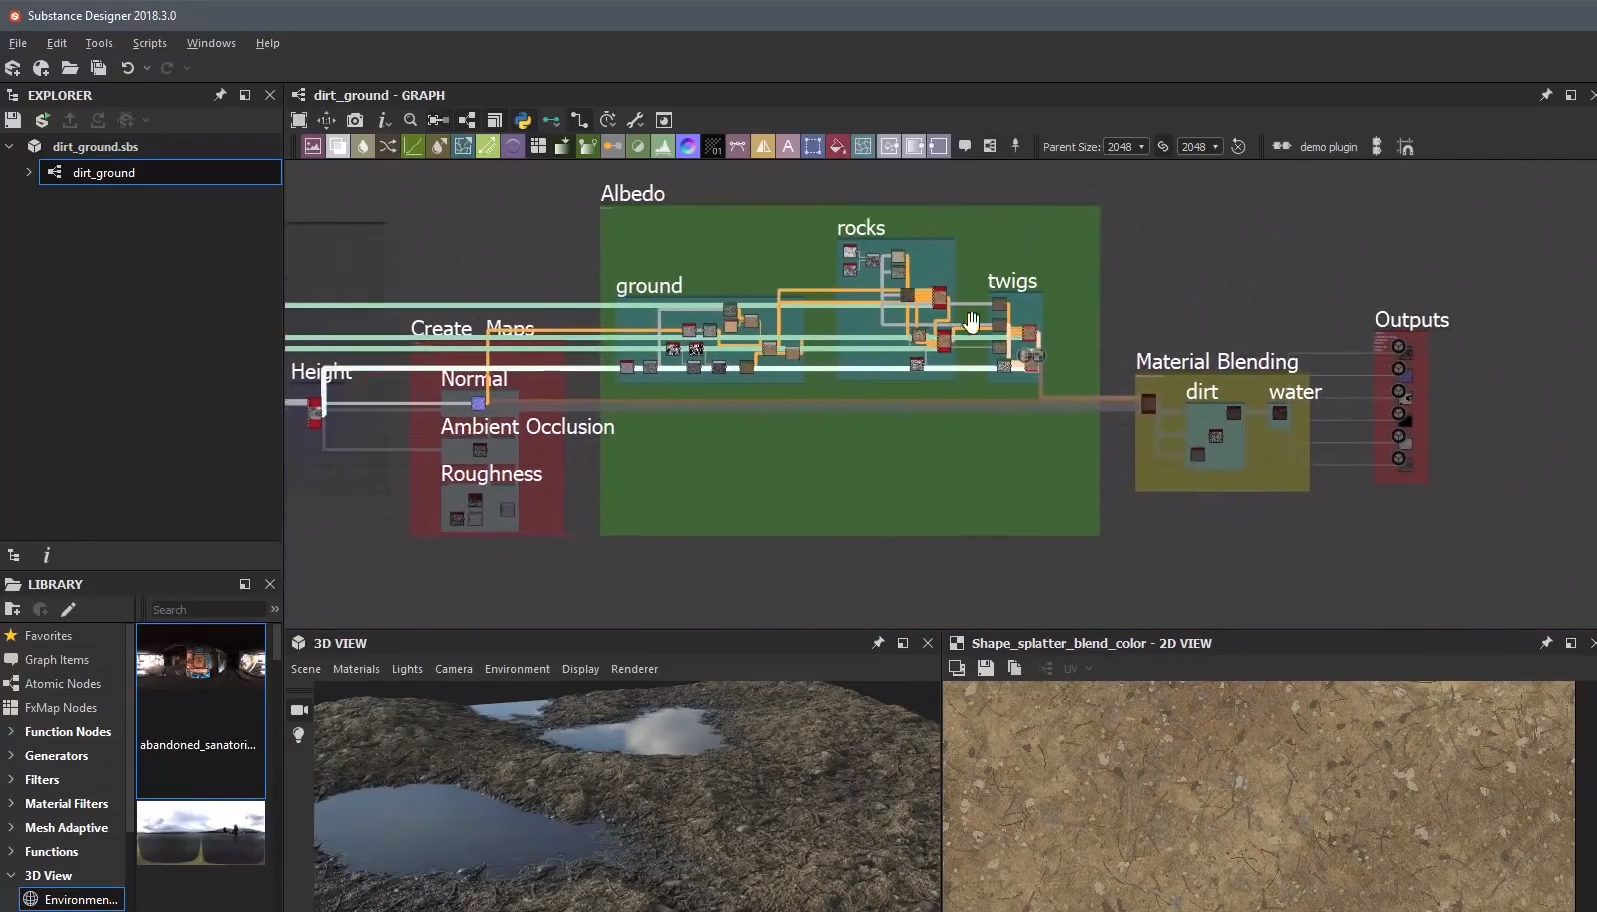Image resolution: width=1597 pixels, height=912 pixels.
Task: Add an HSL color wheel node
Action: pyautogui.click(x=688, y=146)
